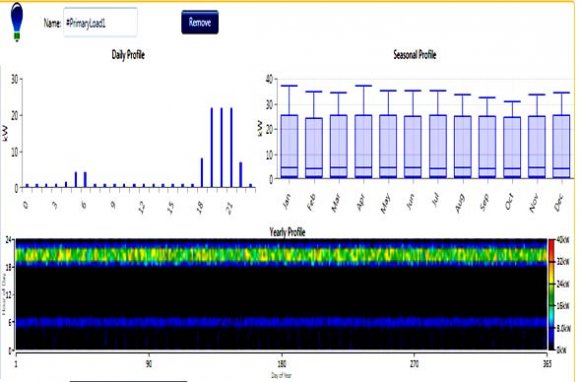Click the Name field containing #PrimaryLoad1
This screenshot has height=382, width=580.
(100, 23)
